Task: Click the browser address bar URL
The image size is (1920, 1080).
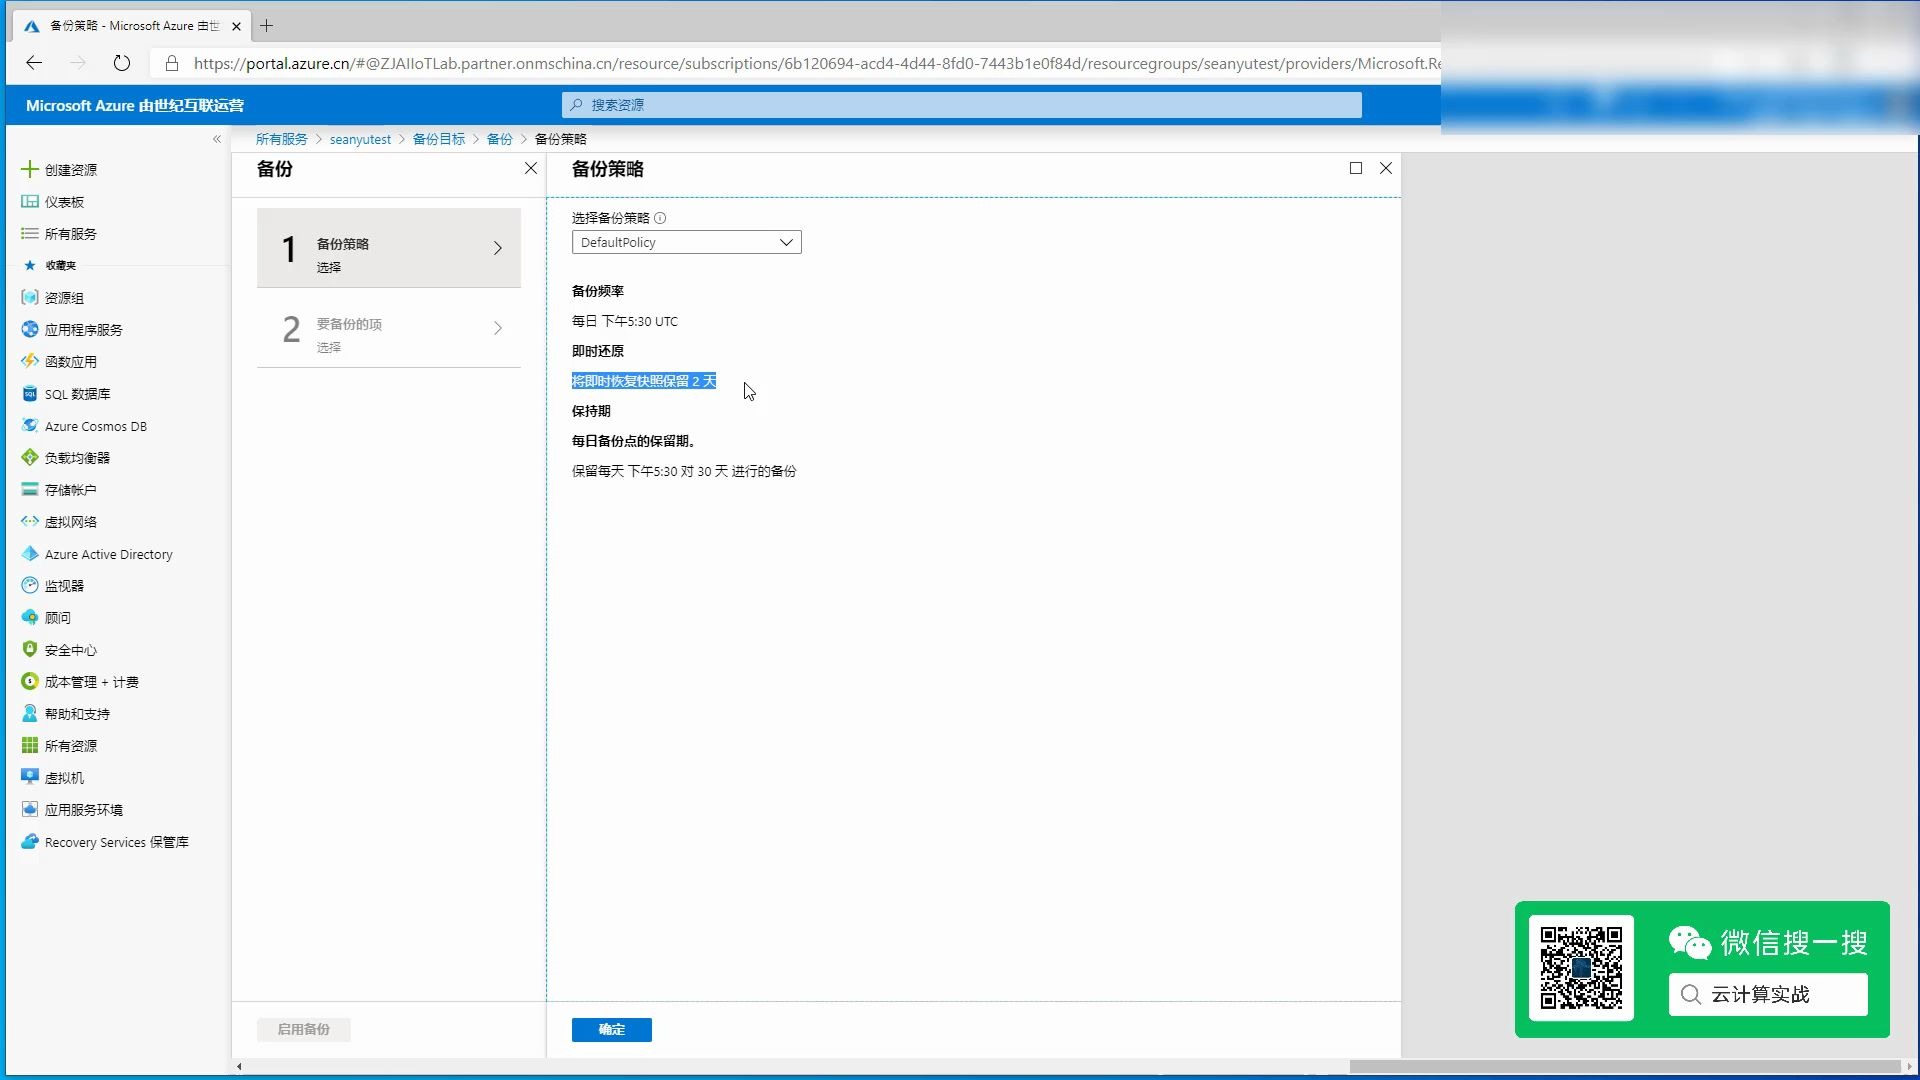Action: coord(815,63)
